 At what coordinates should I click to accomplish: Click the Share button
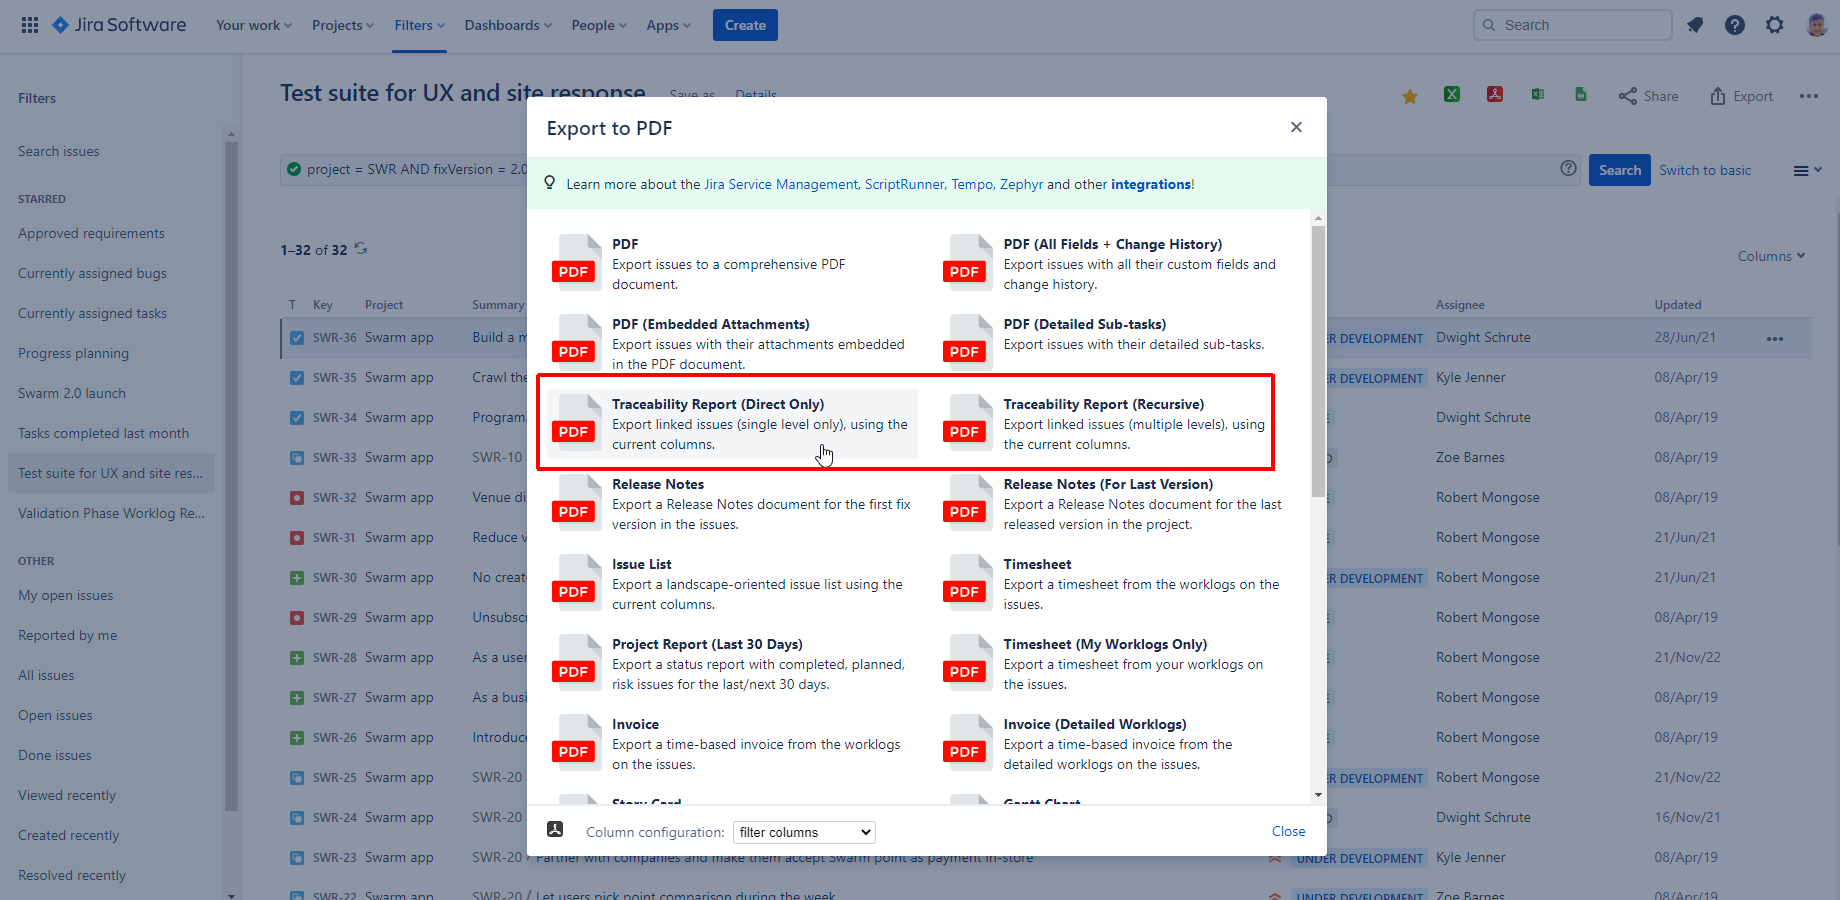[x=1649, y=96]
